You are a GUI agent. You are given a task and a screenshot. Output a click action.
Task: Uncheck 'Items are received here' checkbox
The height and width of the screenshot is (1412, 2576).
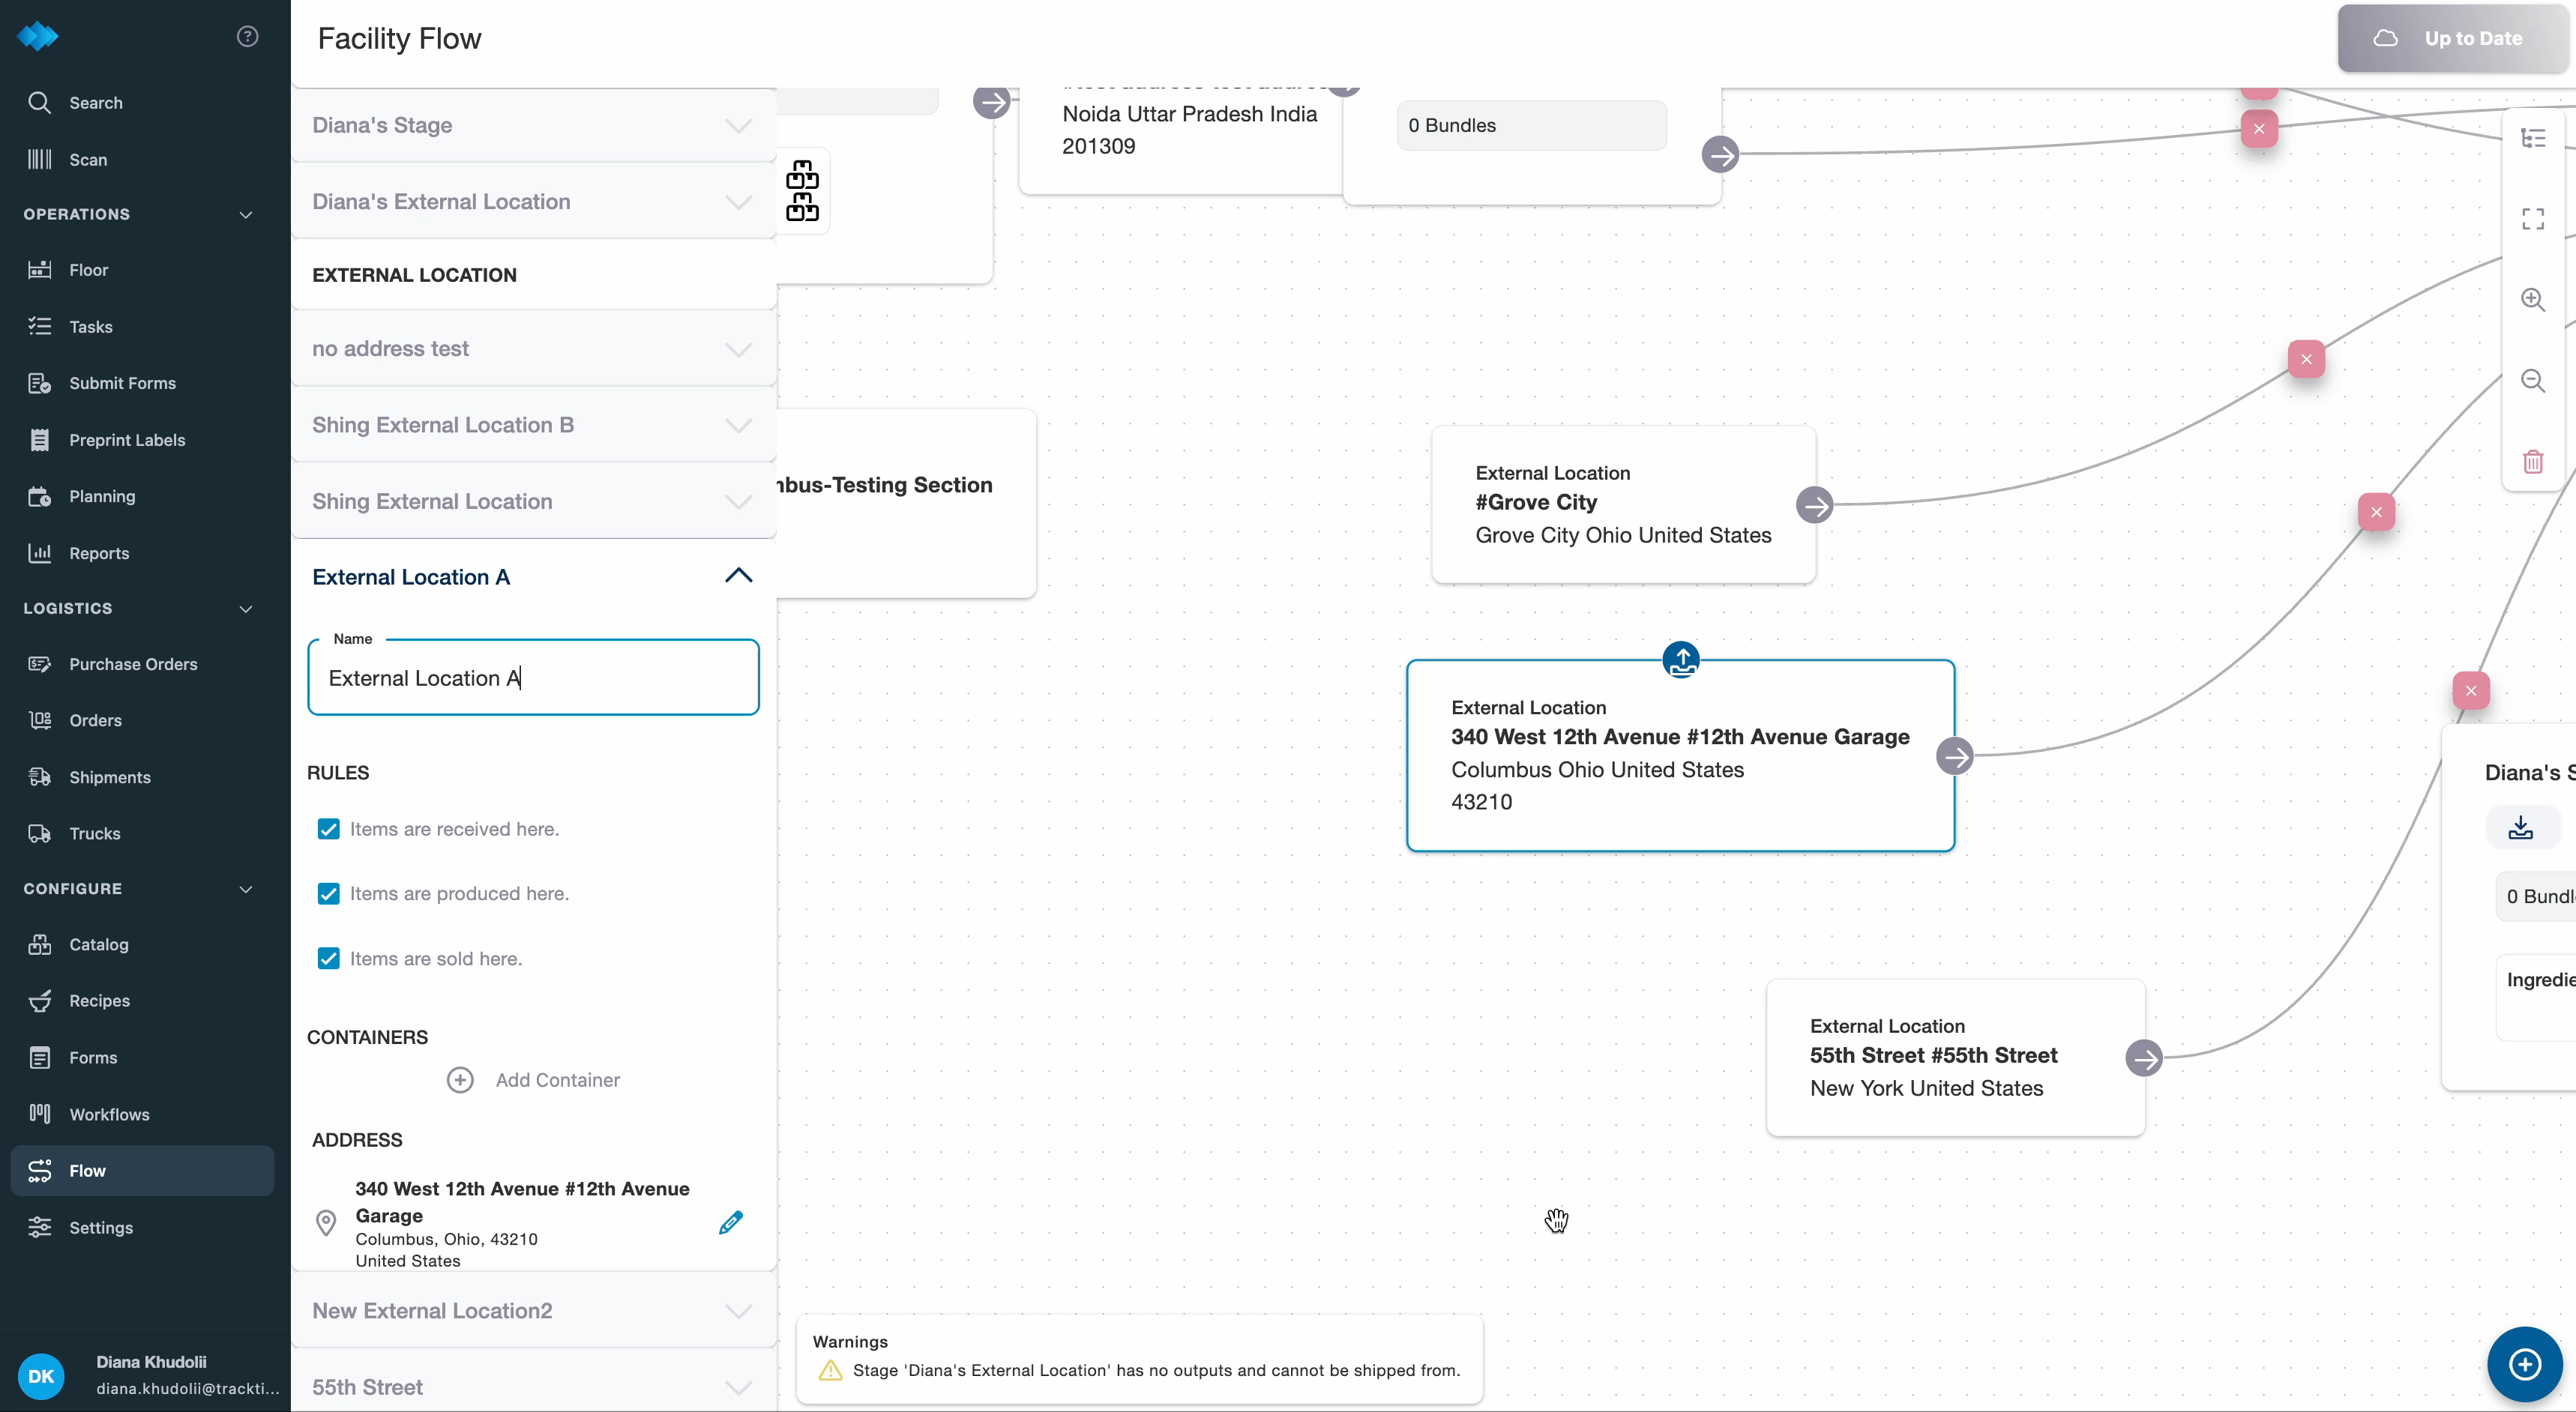point(328,829)
